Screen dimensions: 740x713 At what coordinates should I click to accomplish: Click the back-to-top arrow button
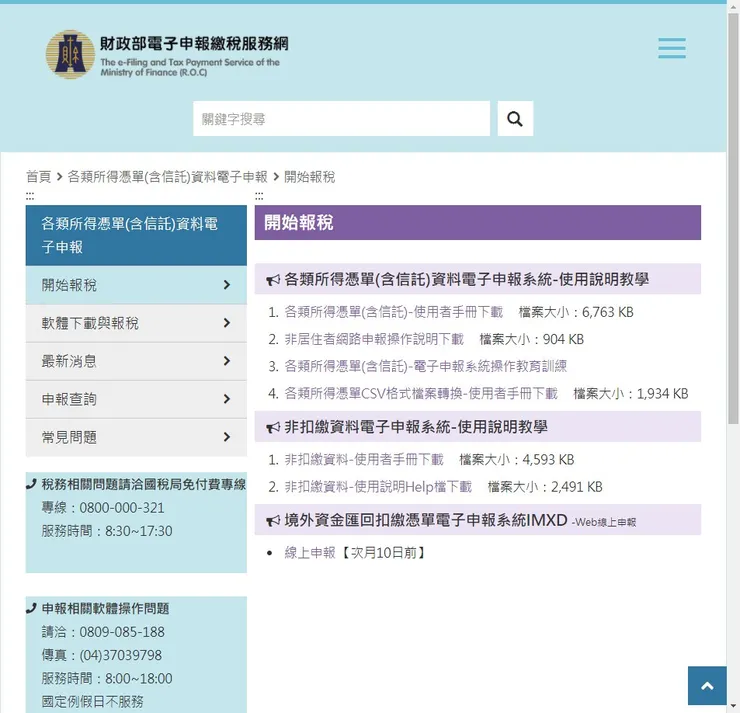pos(707,686)
